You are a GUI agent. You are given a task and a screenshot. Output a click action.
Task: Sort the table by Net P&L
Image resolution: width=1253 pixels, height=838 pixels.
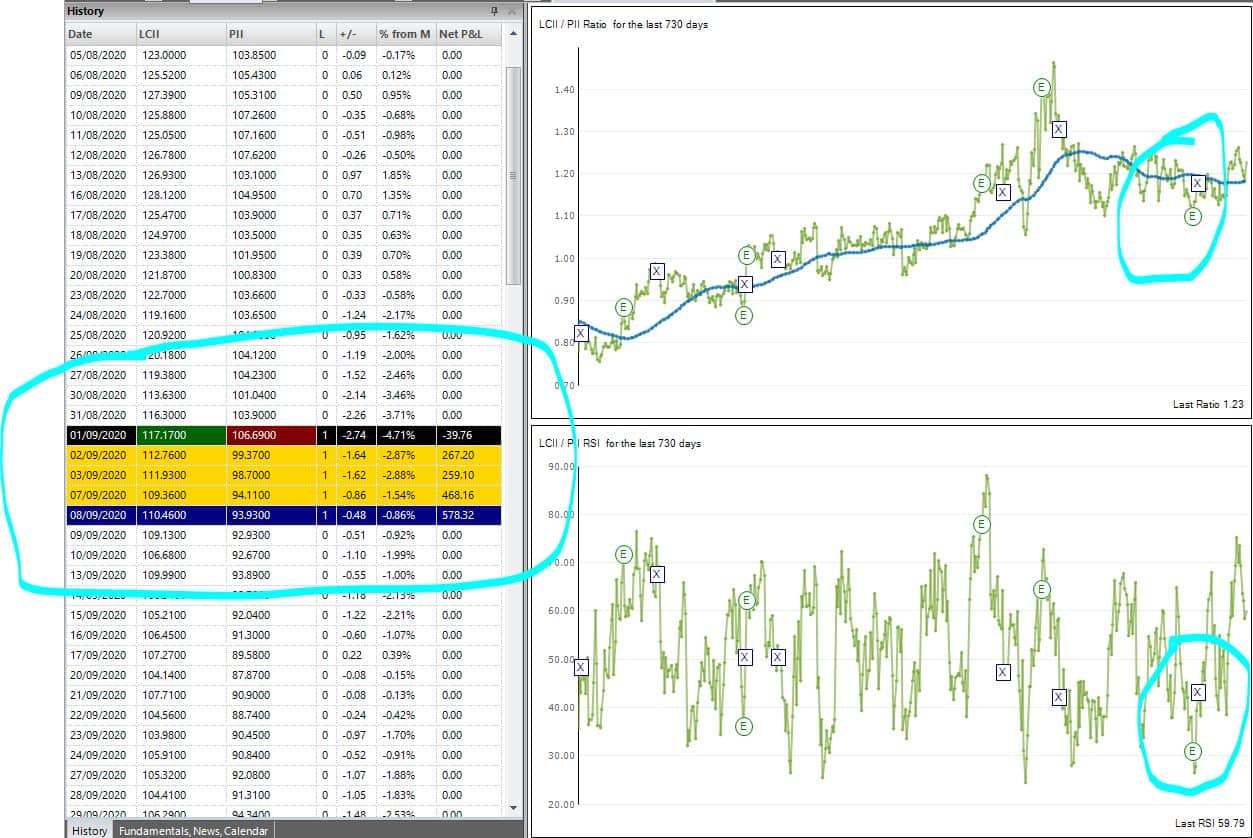click(463, 33)
